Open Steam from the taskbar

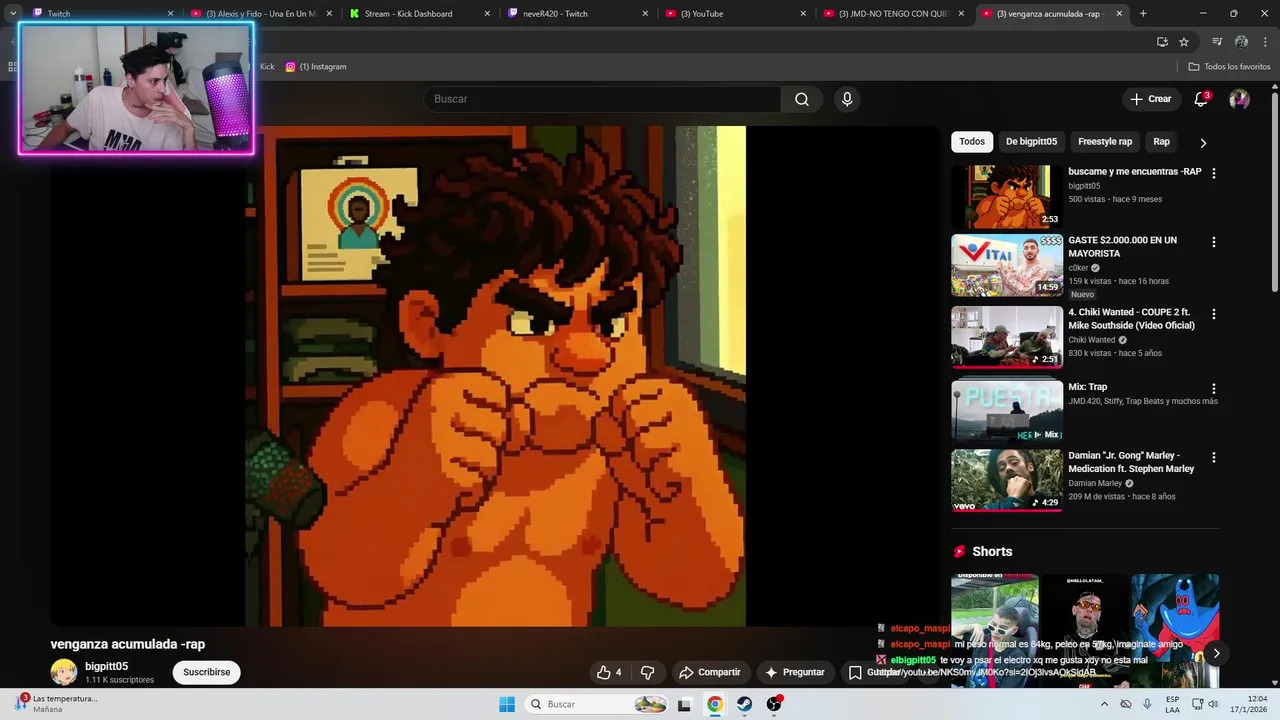744,704
